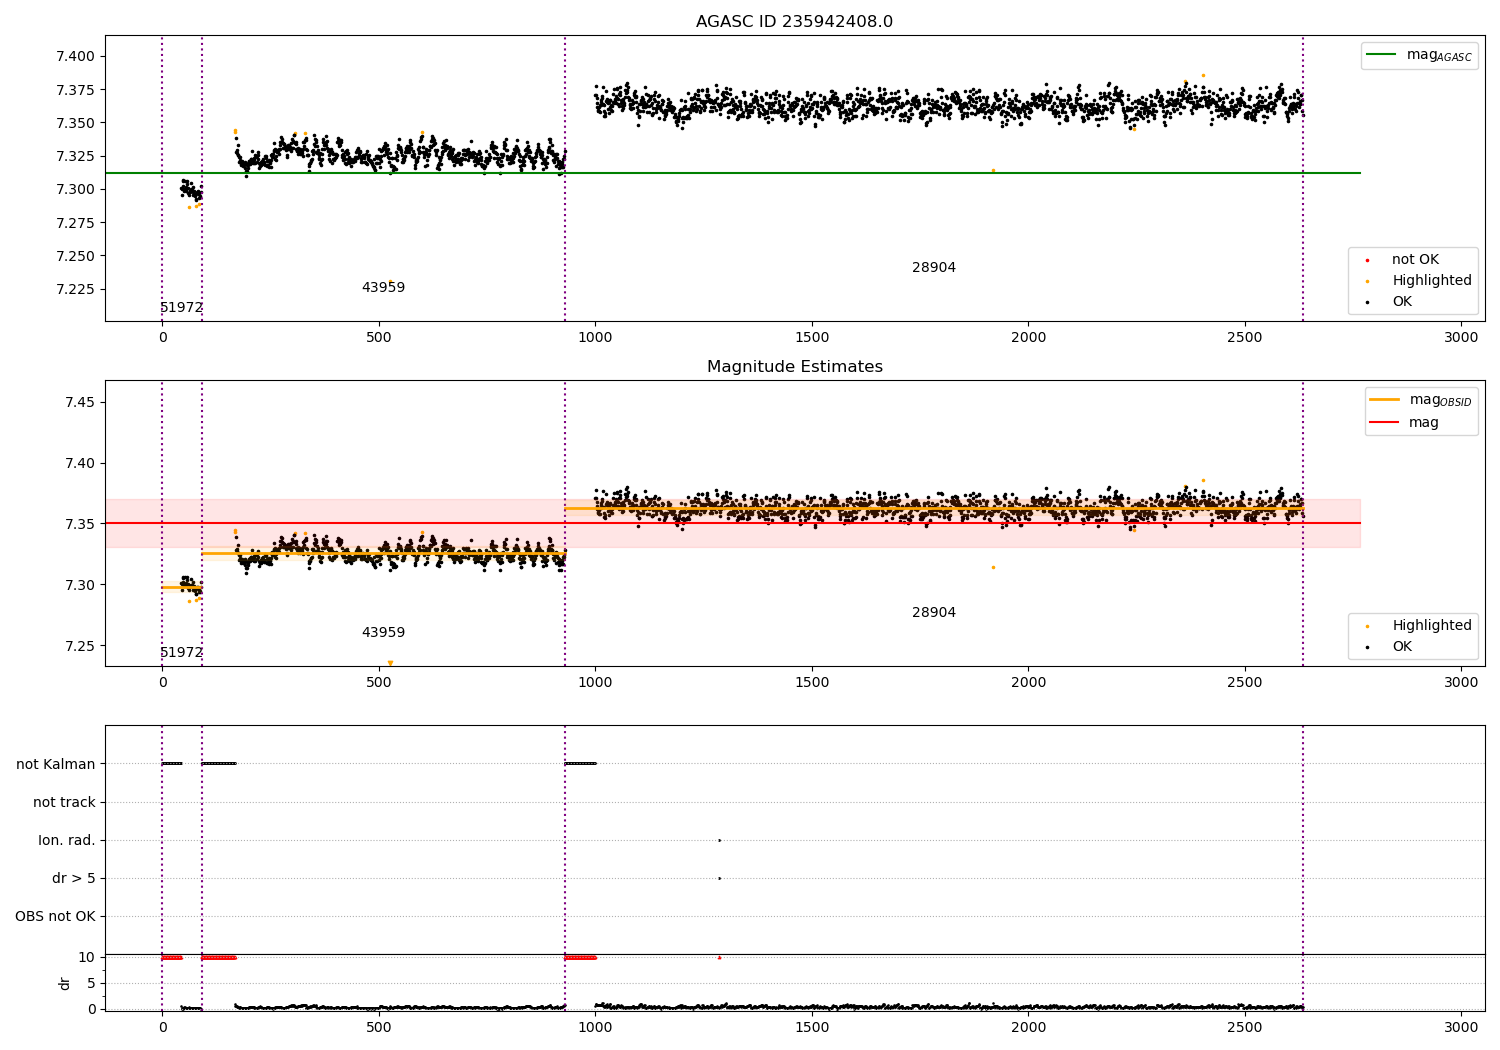Click the "Ion. rad." row label
The image size is (1500, 1050).
pos(67,841)
